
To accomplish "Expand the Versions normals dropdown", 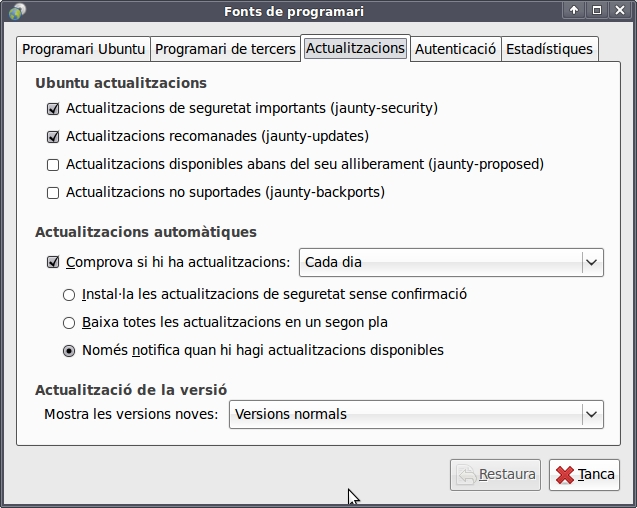I will click(416, 415).
